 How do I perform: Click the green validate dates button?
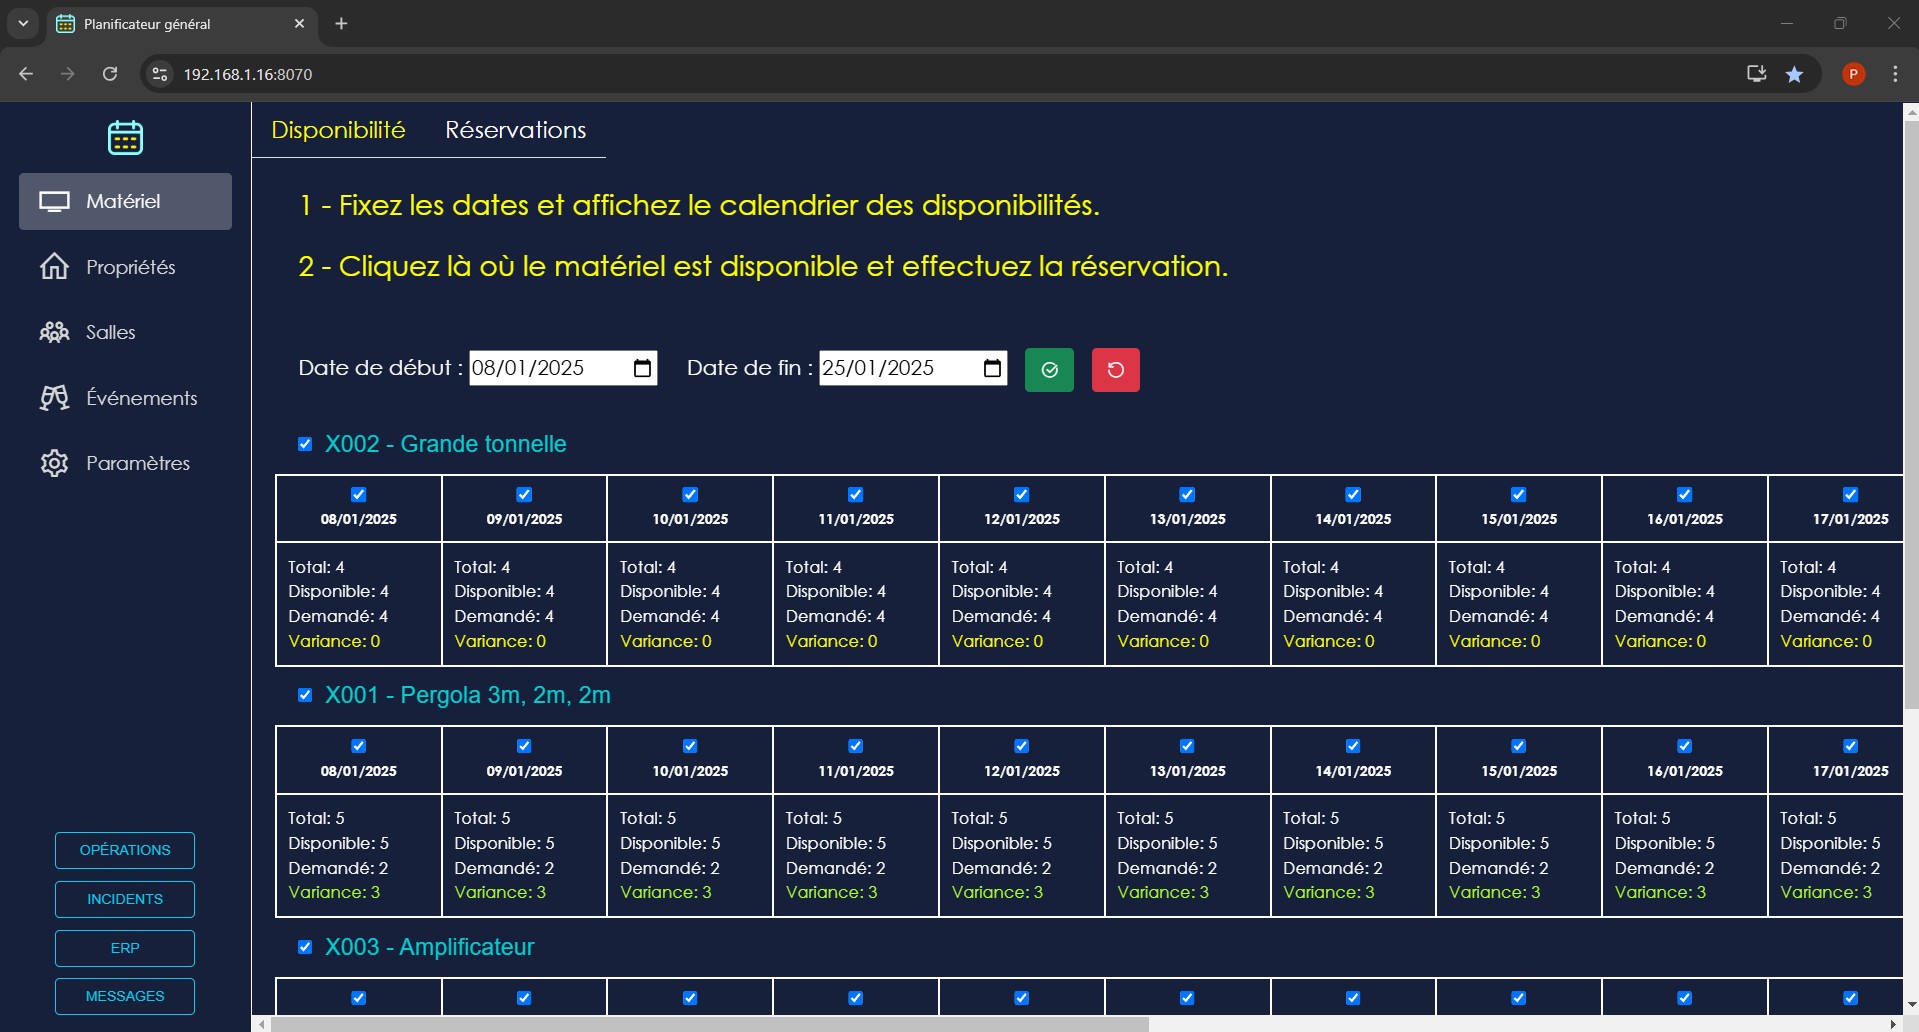click(1049, 370)
